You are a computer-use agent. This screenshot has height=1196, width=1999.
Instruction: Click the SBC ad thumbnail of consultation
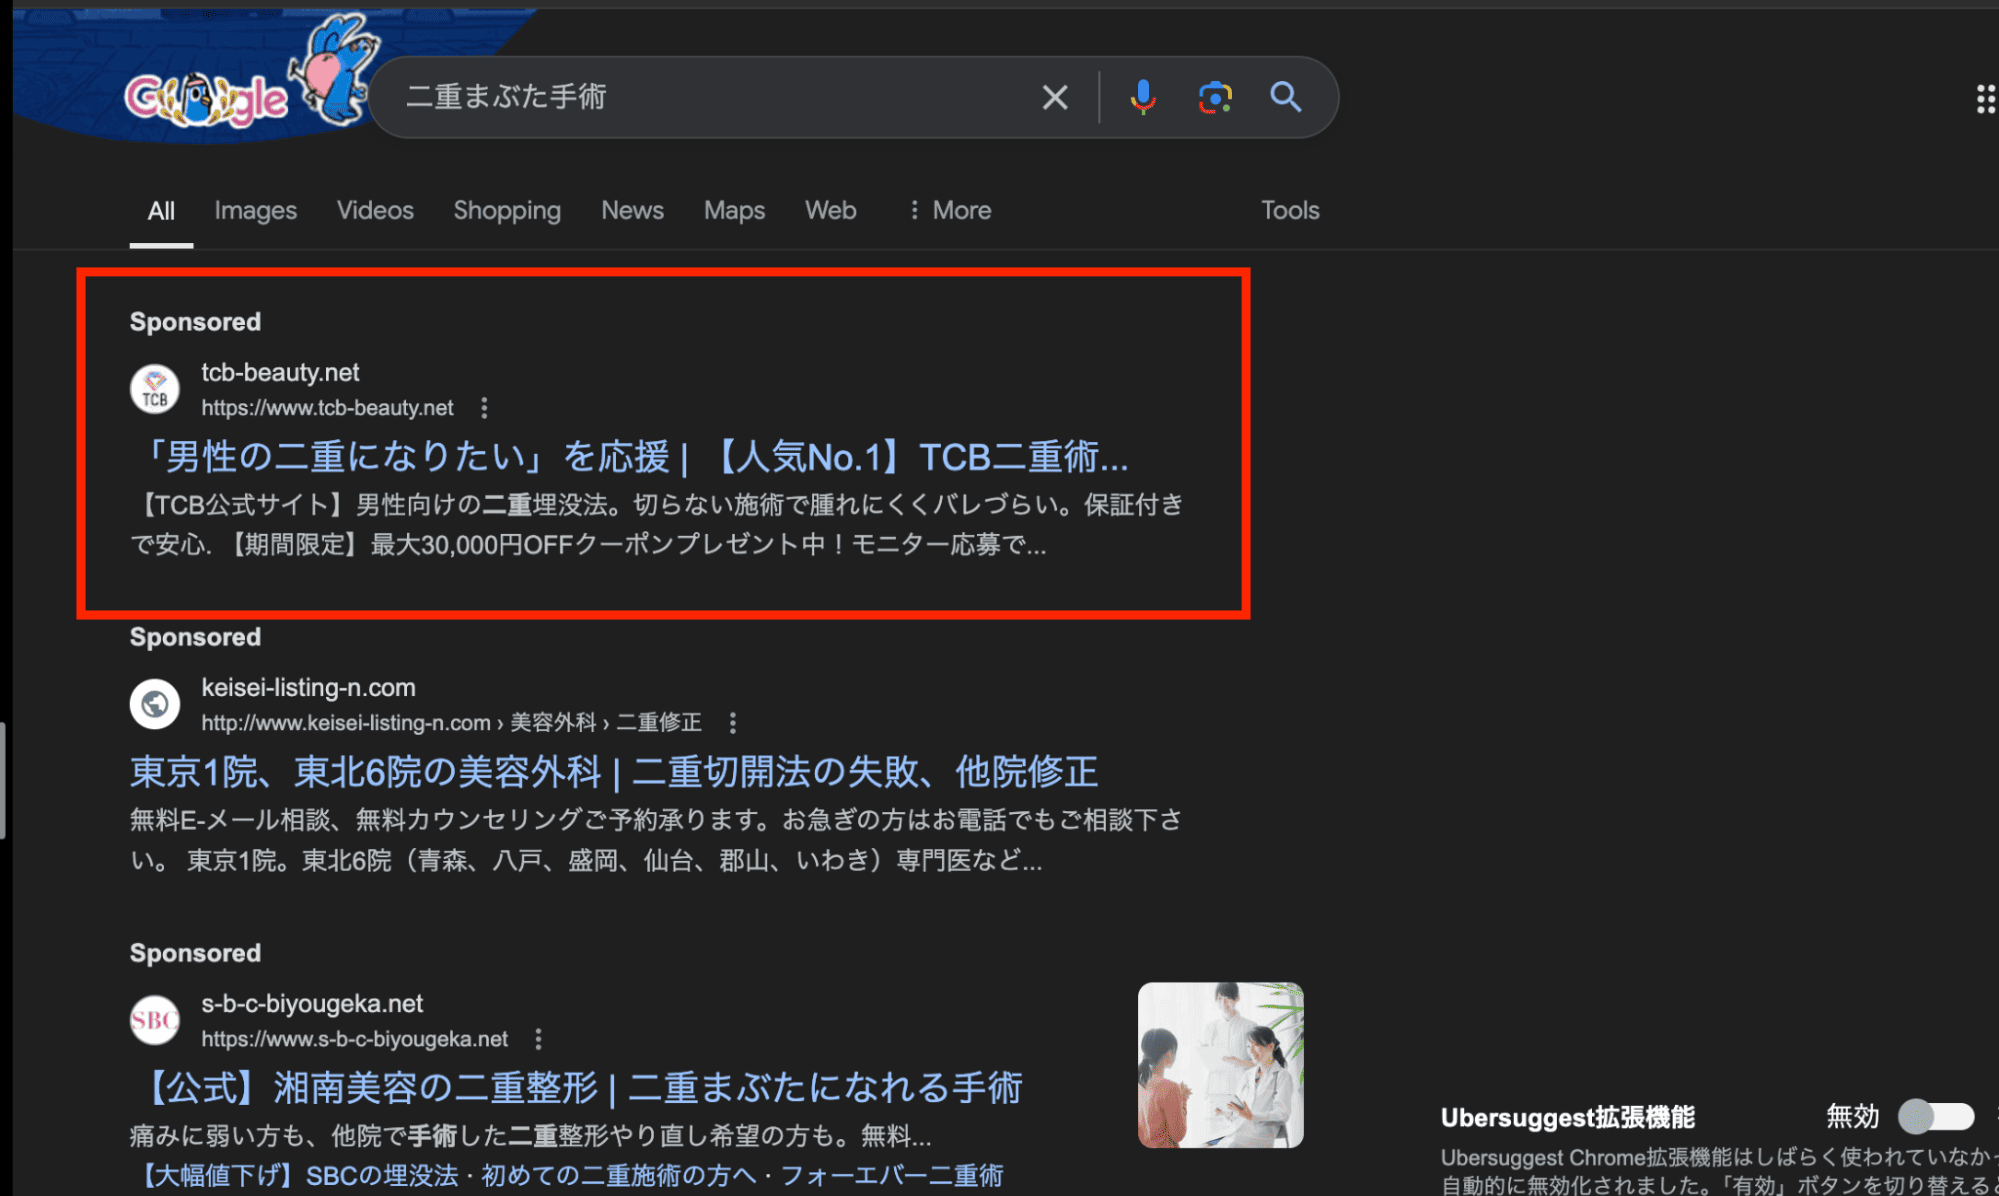1221,1065
